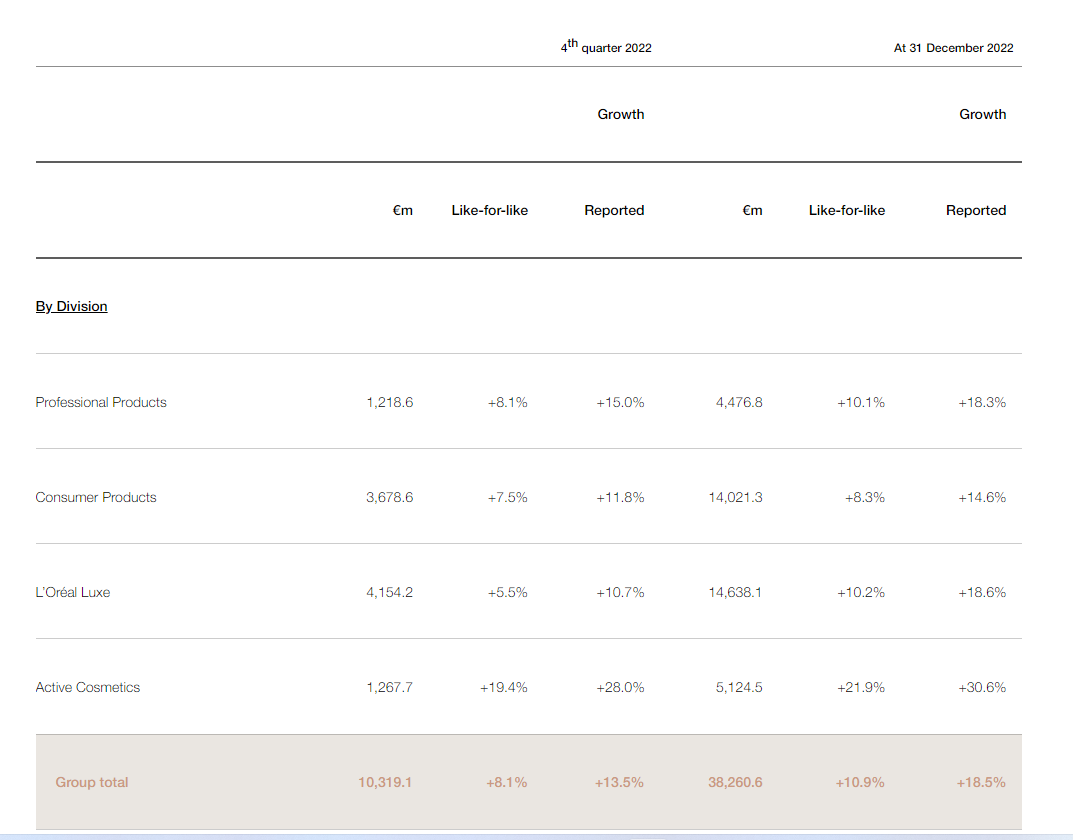Image resolution: width=1073 pixels, height=840 pixels.
Task: Select the 5,124.5 Active Cosmetics figure
Action: pos(739,687)
